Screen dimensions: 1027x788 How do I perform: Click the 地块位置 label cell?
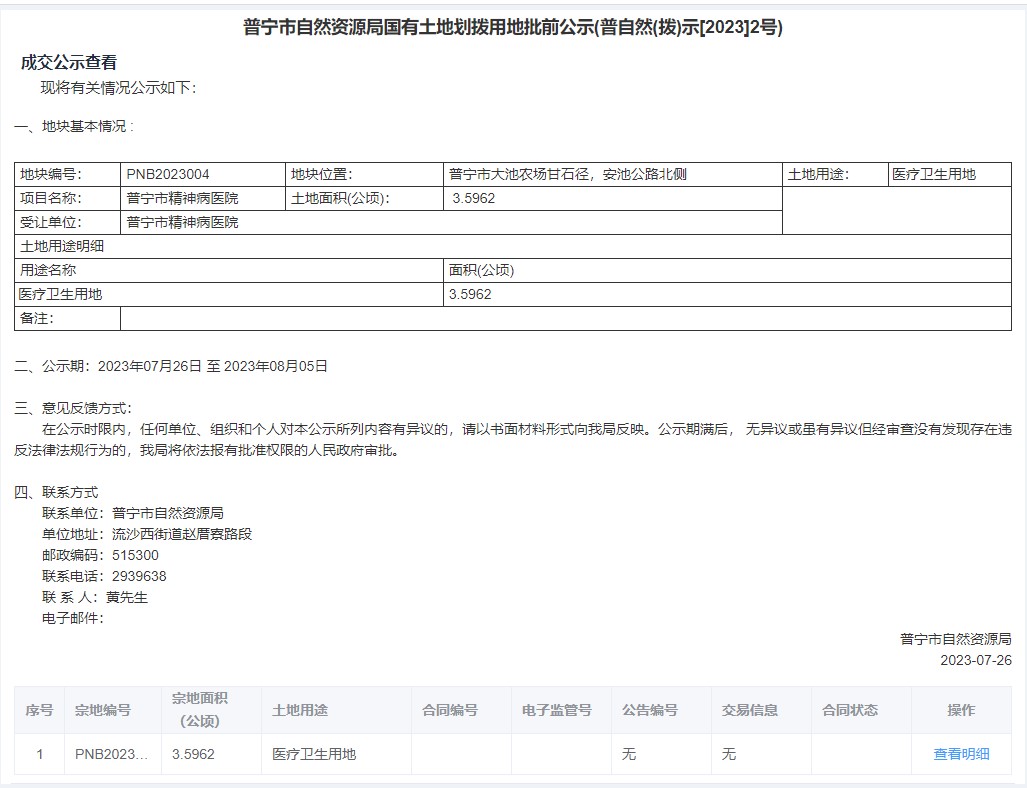click(364, 174)
